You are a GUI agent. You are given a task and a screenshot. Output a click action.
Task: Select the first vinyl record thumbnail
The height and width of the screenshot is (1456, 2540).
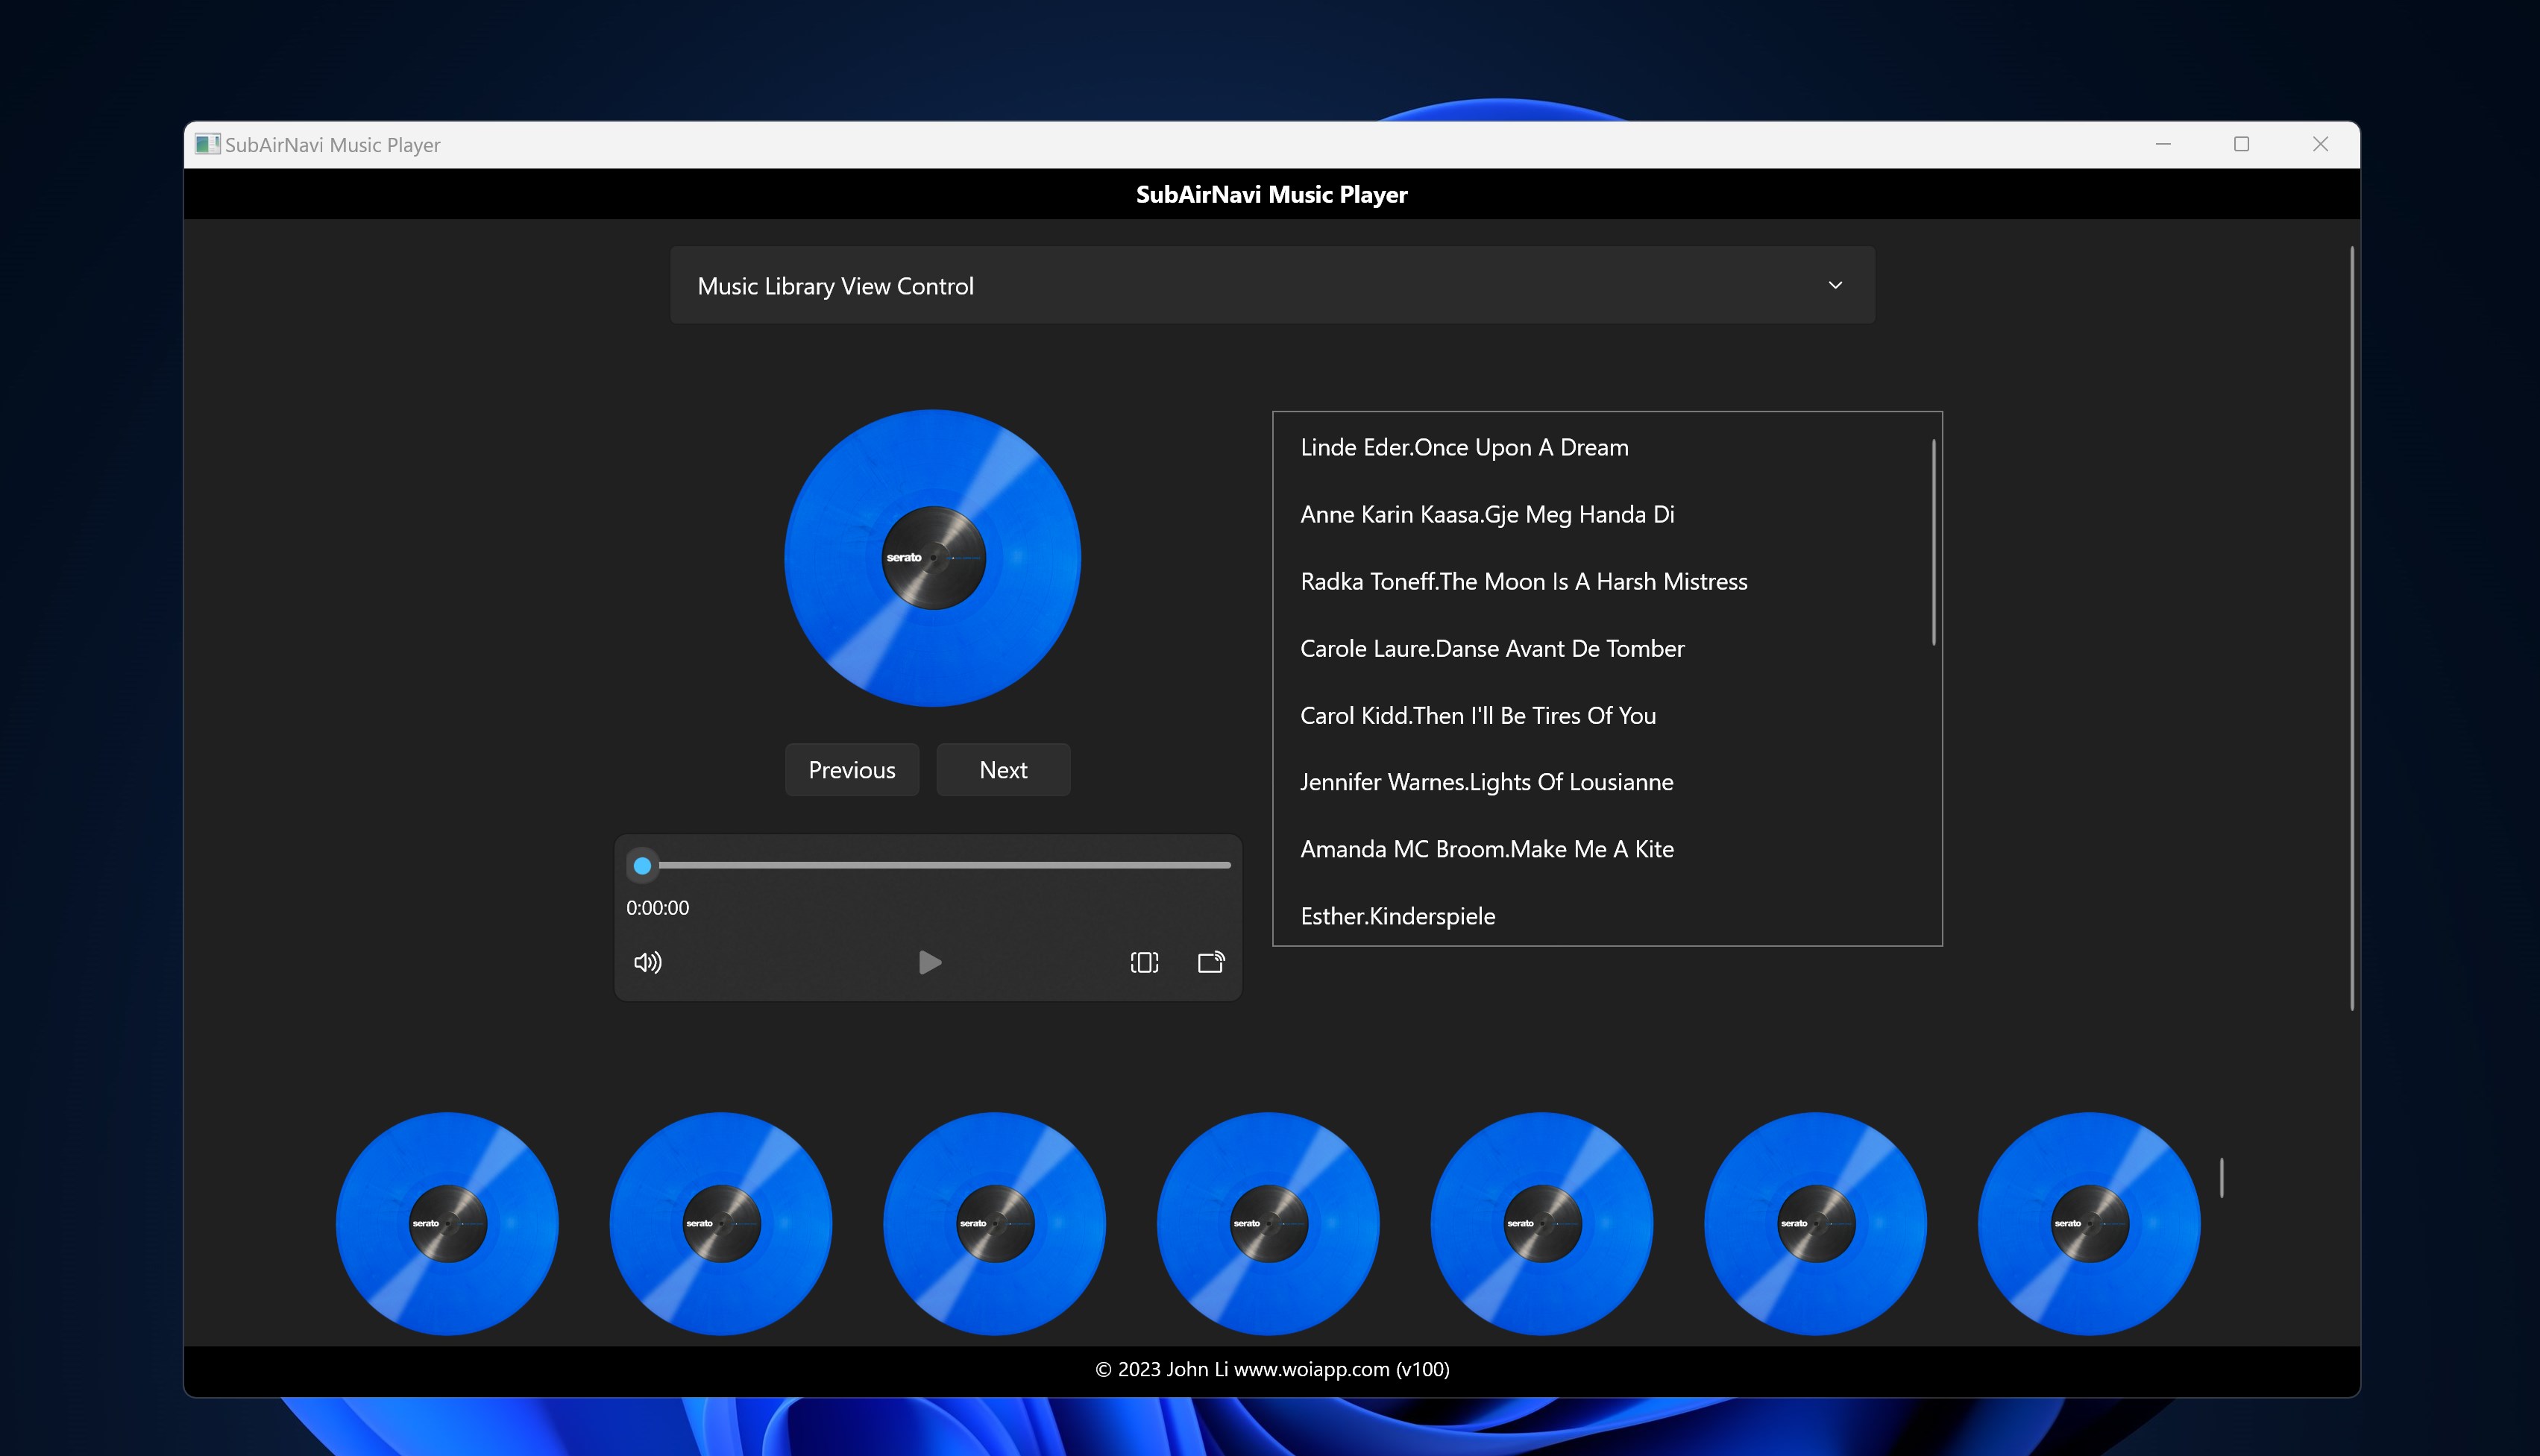[447, 1223]
